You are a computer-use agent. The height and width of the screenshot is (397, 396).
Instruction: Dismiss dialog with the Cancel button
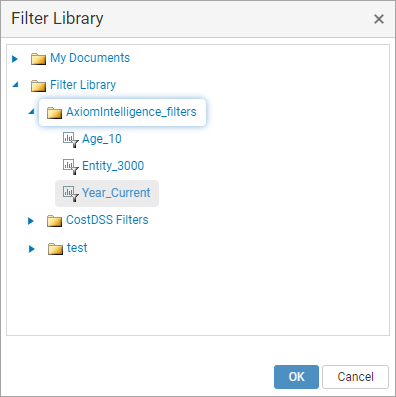355,377
